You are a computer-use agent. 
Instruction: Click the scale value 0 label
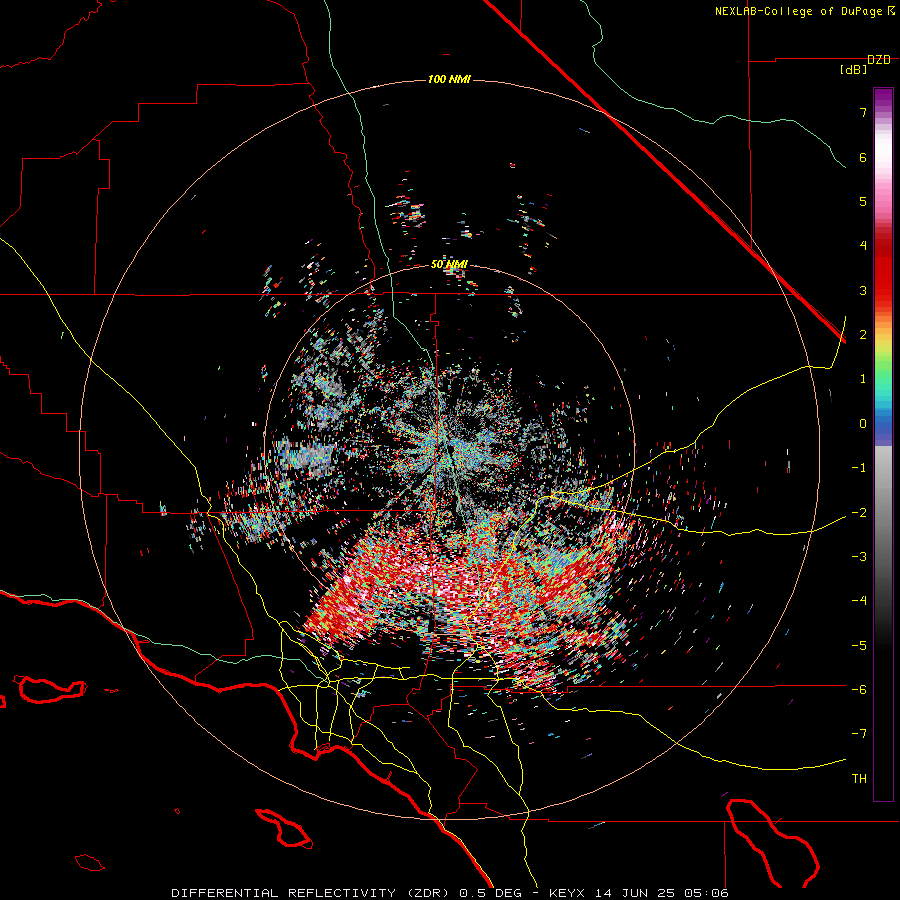[863, 424]
